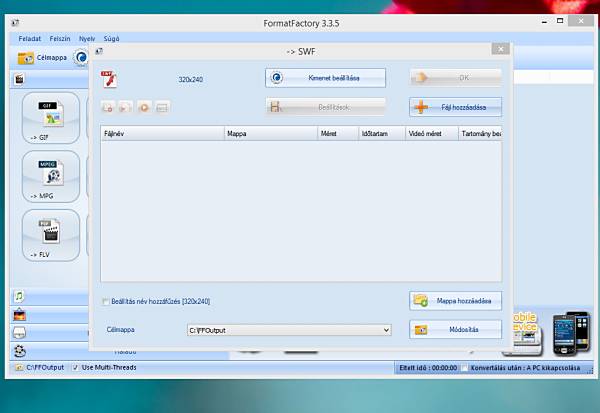
Task: Click the Fájl hozzáadása button
Action: [x=455, y=107]
